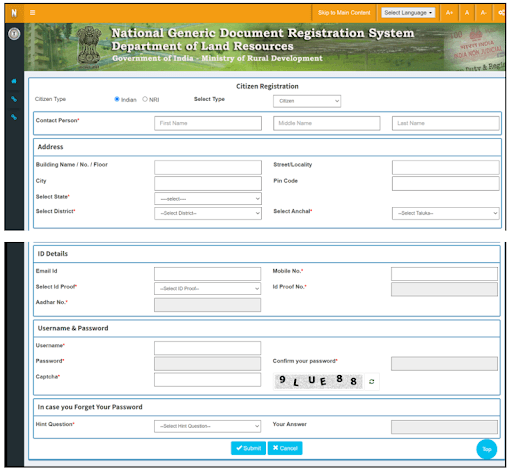
Task: Expand the Select Hint Question dropdown
Action: coord(207,426)
